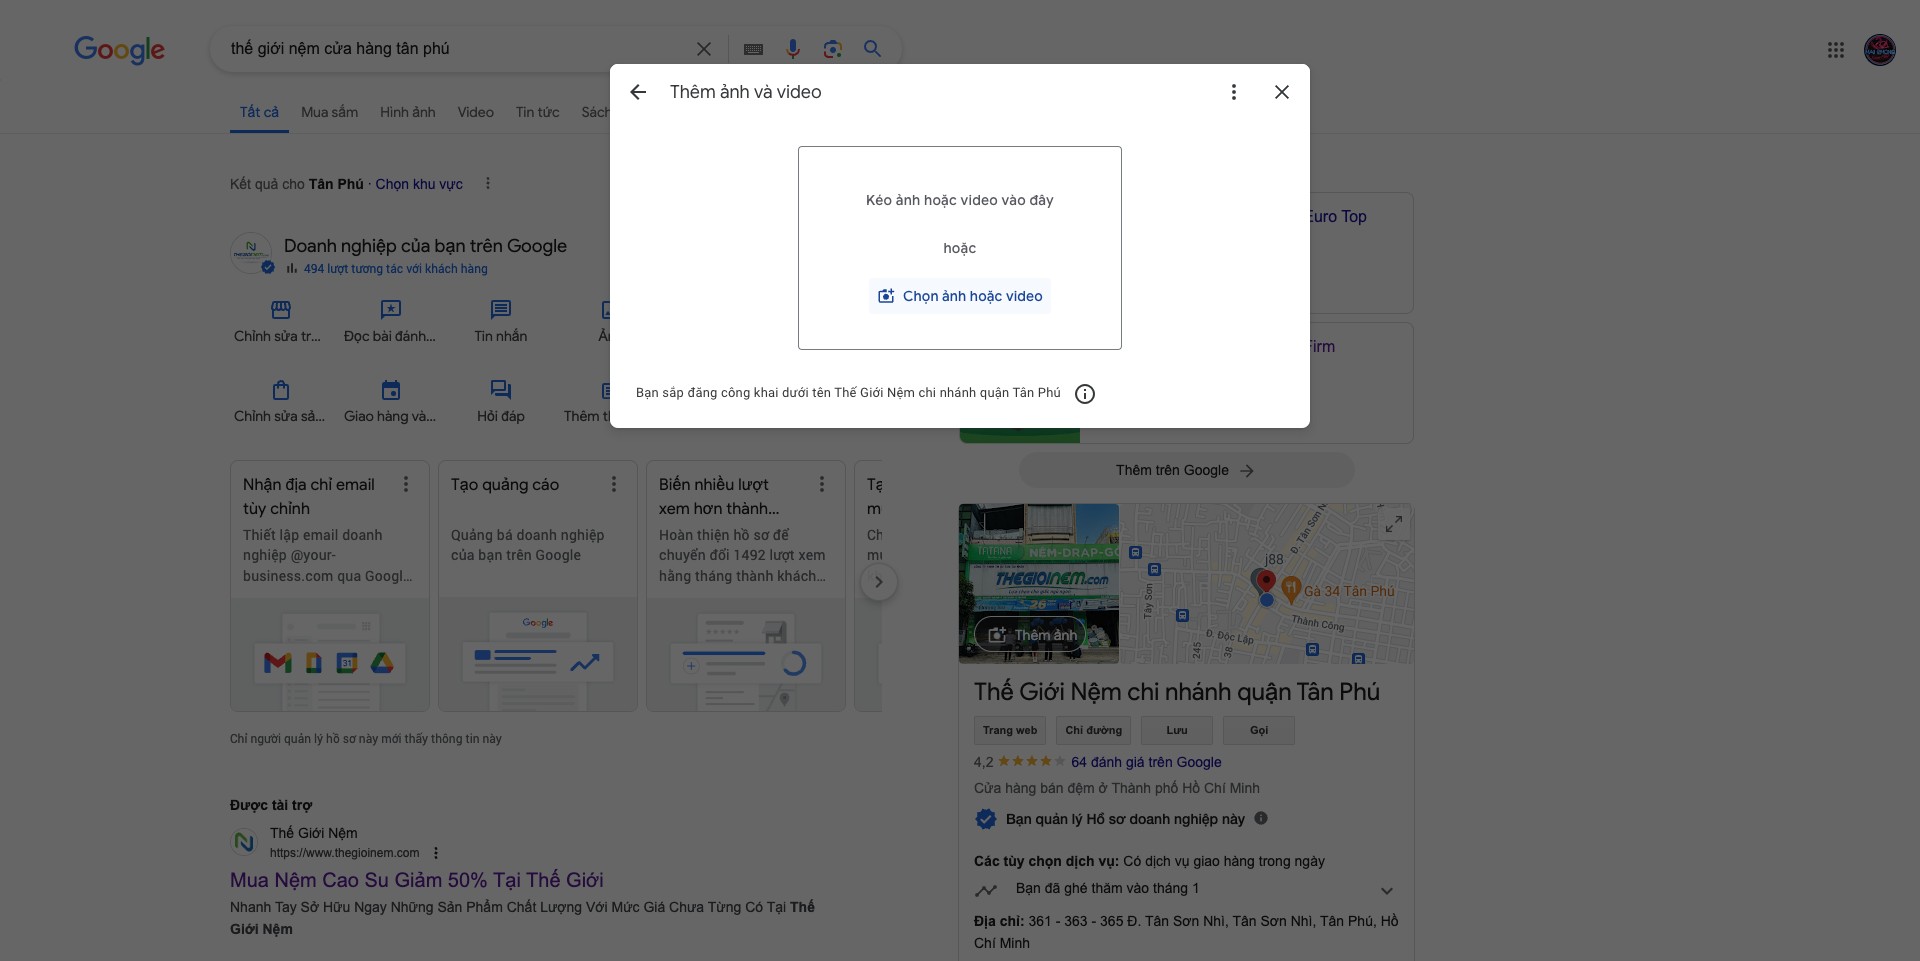
Task: Open the info icon about posting publicly
Action: point(1085,394)
